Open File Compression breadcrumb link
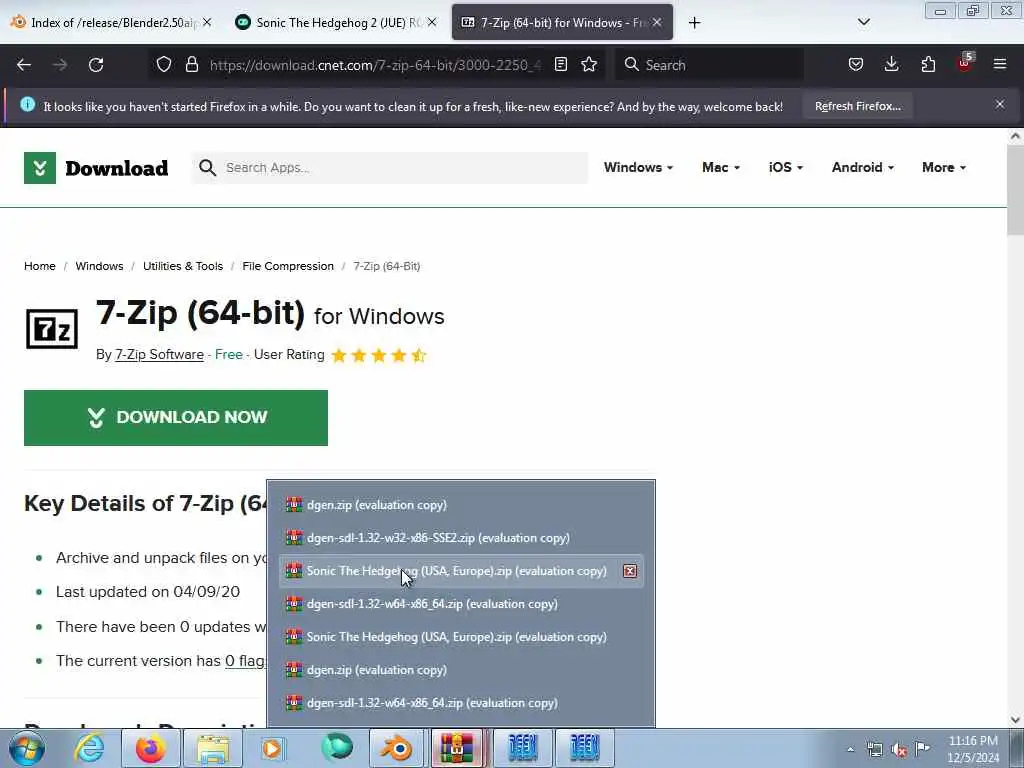This screenshot has height=768, width=1024. (x=288, y=266)
